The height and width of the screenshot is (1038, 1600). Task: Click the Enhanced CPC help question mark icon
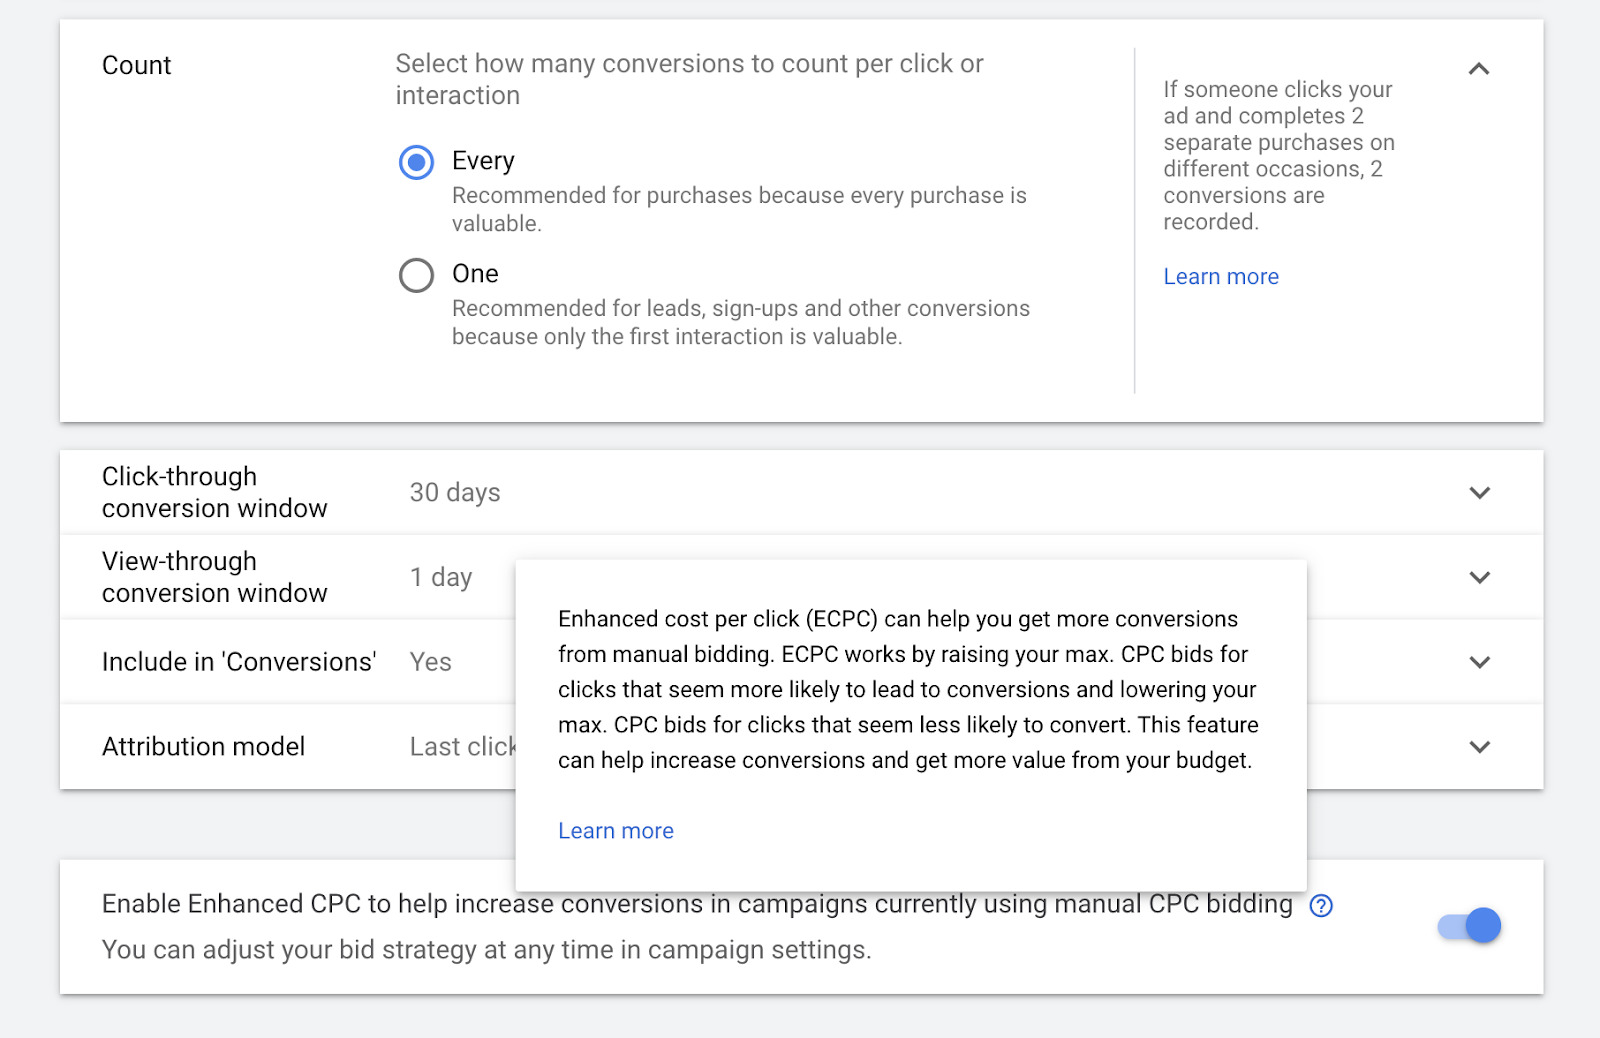1321,906
